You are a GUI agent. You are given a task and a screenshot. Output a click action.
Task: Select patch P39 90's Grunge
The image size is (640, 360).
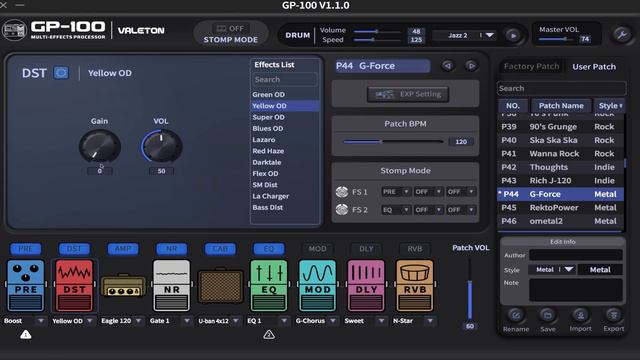560,127
